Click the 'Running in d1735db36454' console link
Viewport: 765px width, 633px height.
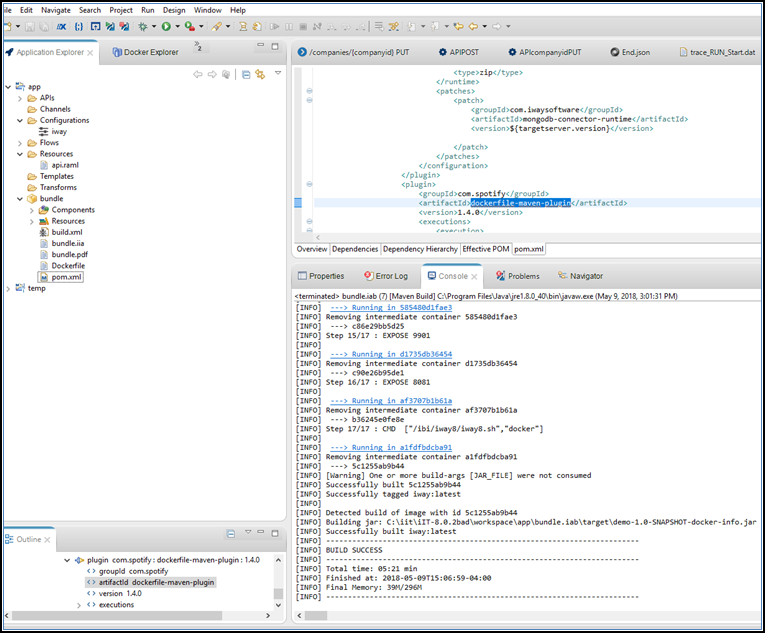(391, 354)
